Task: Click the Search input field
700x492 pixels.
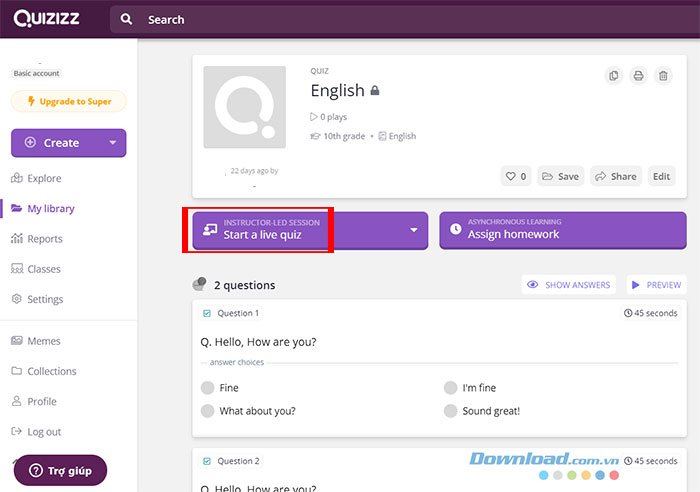Action: click(x=400, y=19)
